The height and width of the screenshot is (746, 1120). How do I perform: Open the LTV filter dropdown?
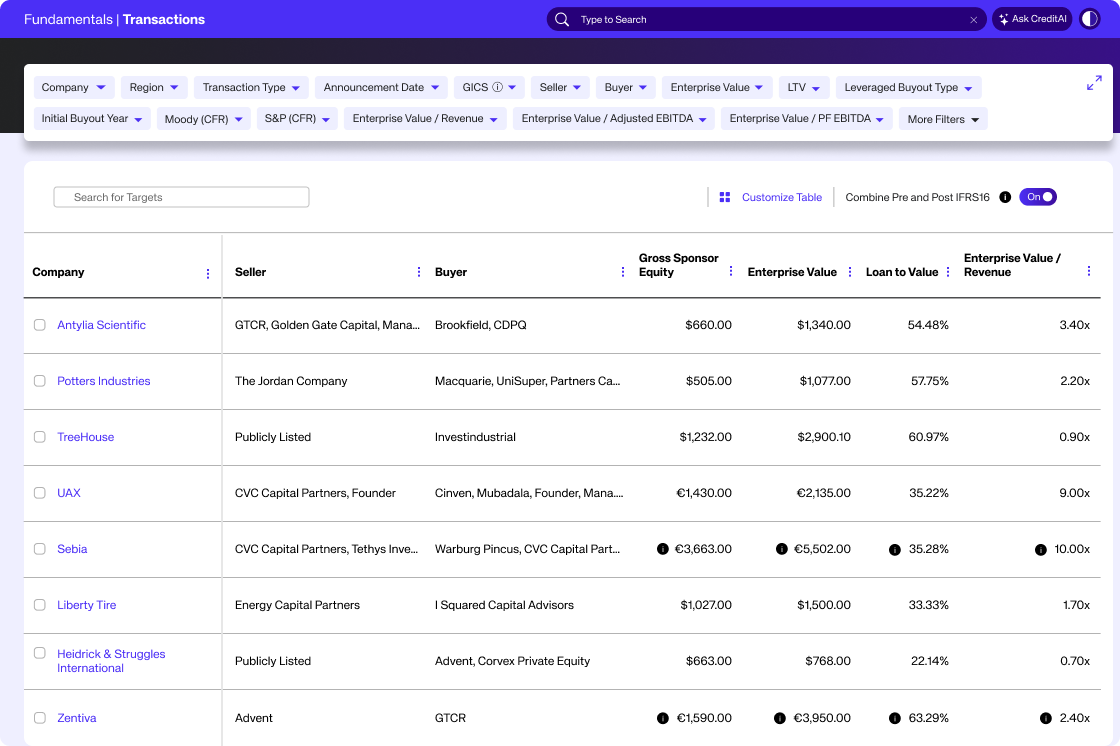click(x=804, y=87)
